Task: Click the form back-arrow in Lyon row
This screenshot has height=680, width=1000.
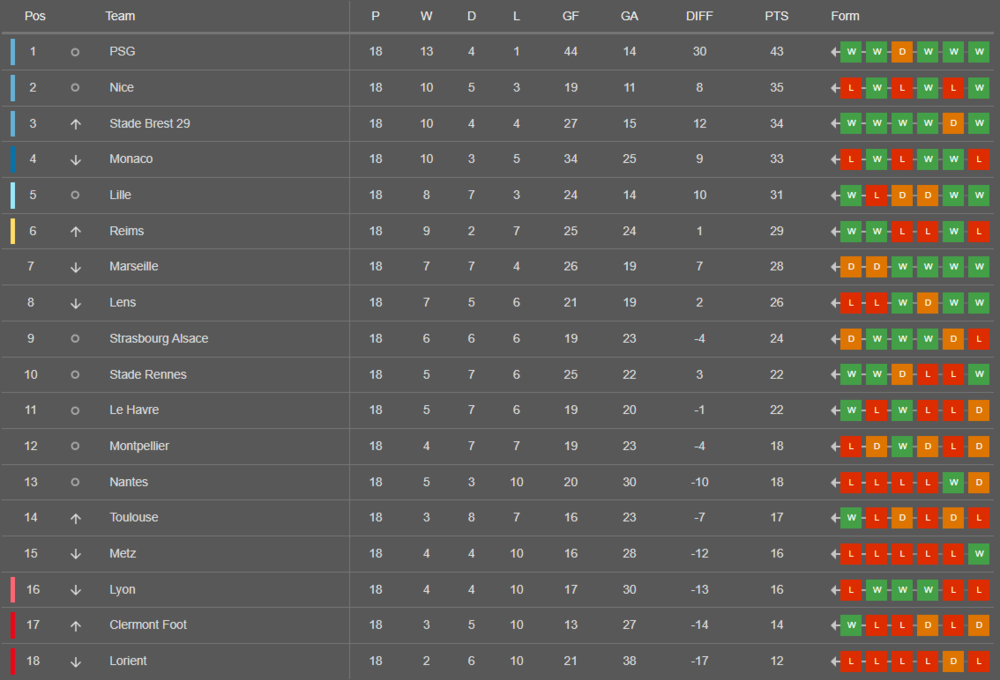Action: coord(834,590)
